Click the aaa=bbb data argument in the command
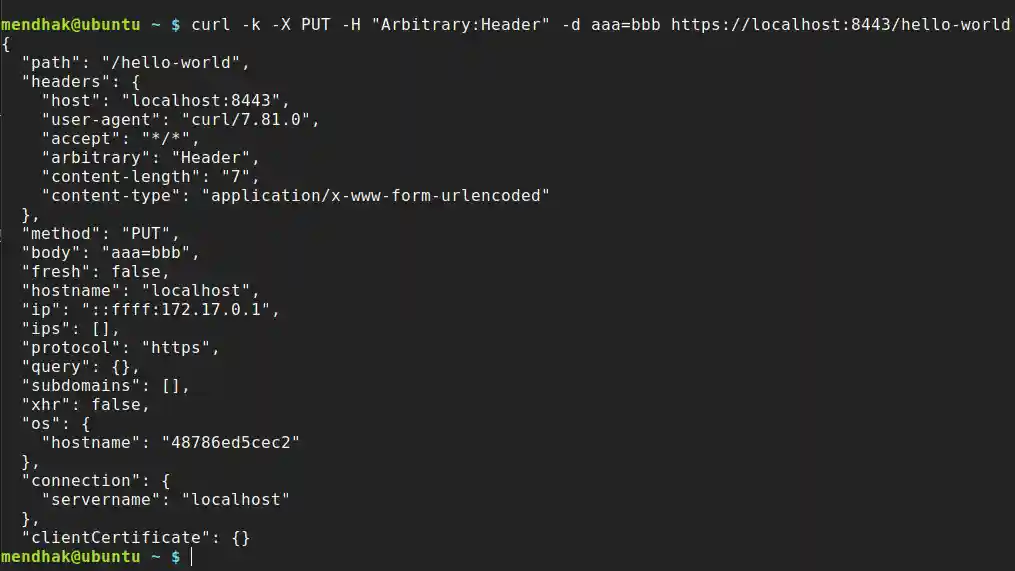Screen dimensions: 1015x571 pyautogui.click(x=625, y=24)
